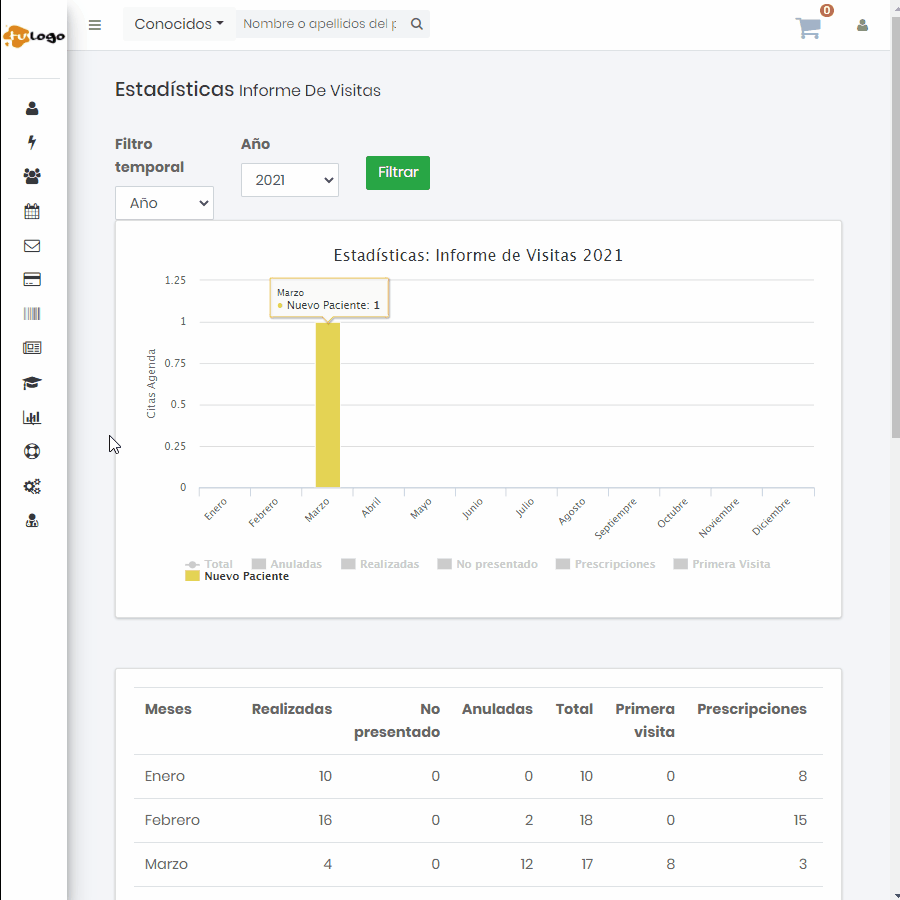900x900 pixels.
Task: Open the gears settings sidebar icon
Action: coord(32,486)
